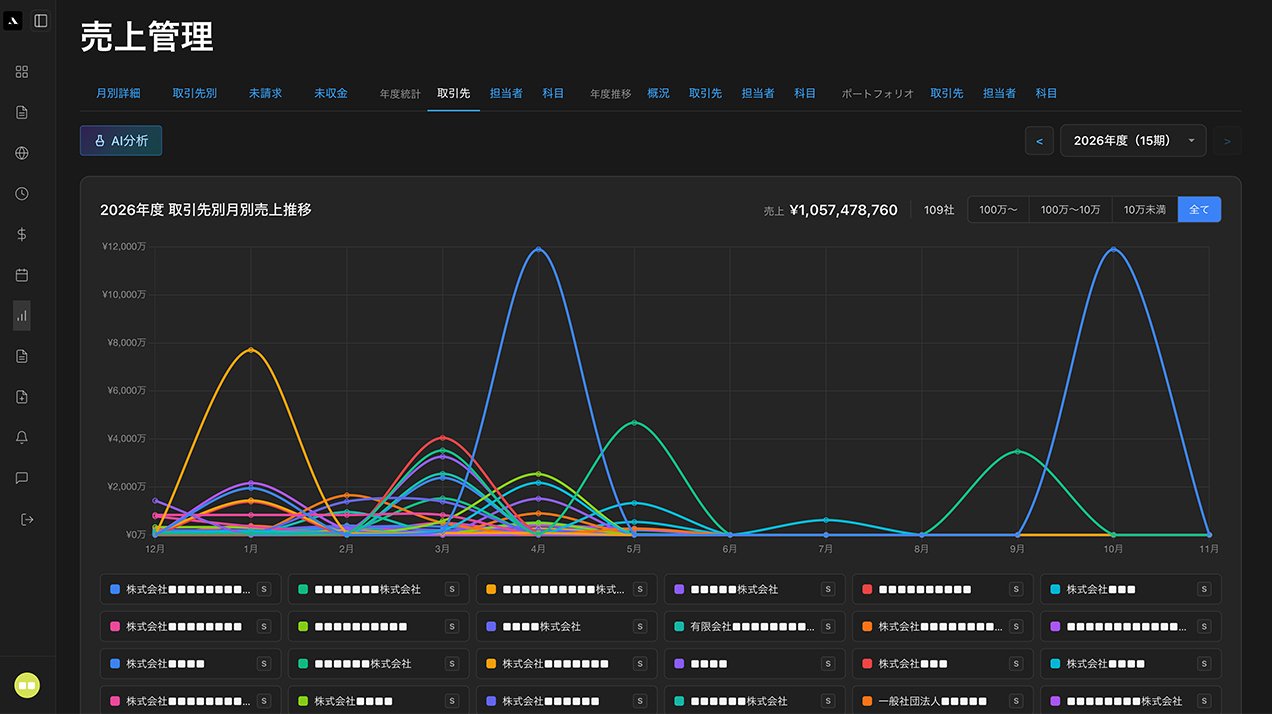
Task: Click the globe icon in sidebar
Action: coord(22,153)
